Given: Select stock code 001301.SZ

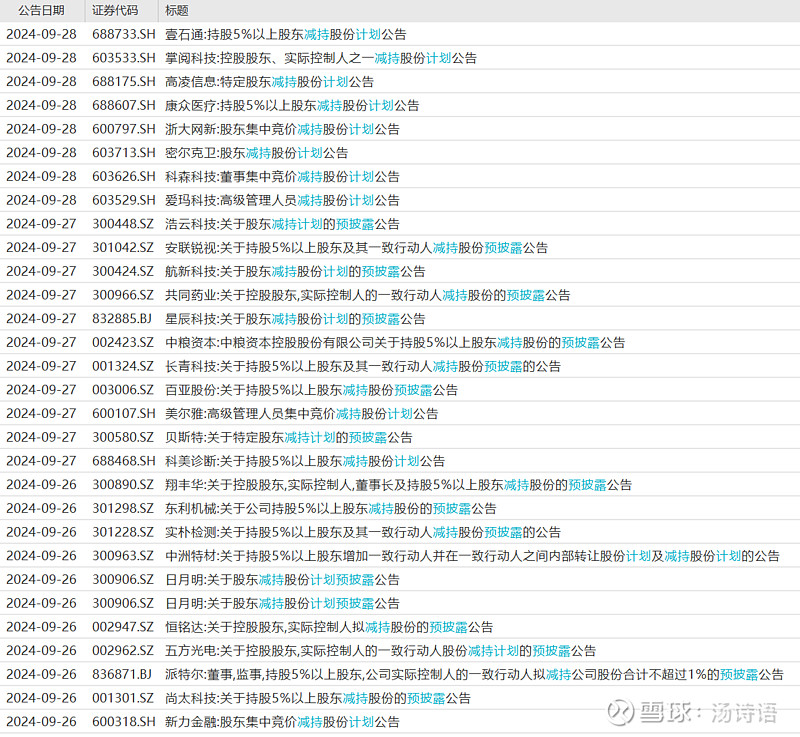Looking at the screenshot, I should pos(122,698).
